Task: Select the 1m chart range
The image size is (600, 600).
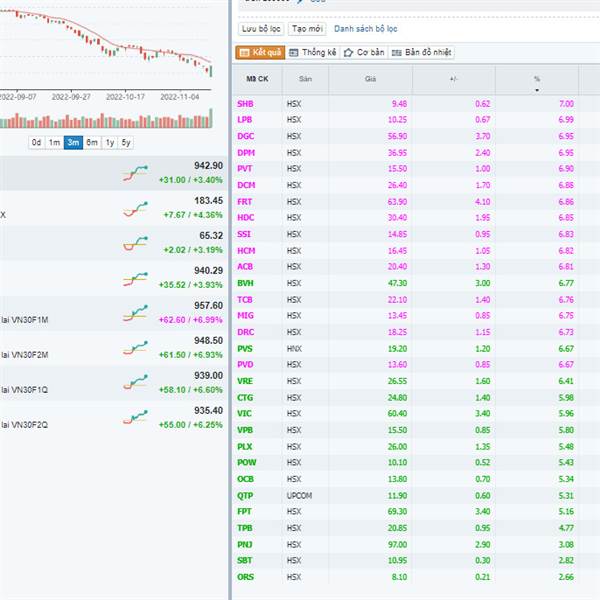Action: pos(54,143)
